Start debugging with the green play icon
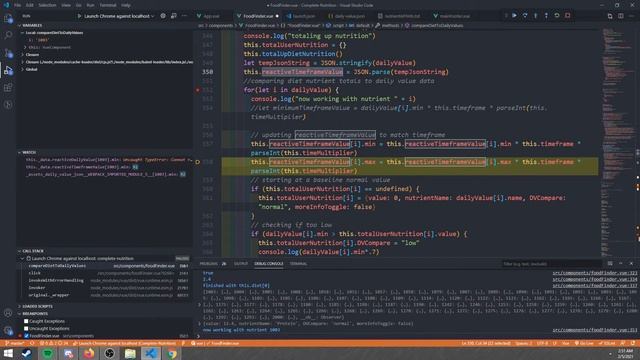This screenshot has width=640, height=360. click(79, 16)
